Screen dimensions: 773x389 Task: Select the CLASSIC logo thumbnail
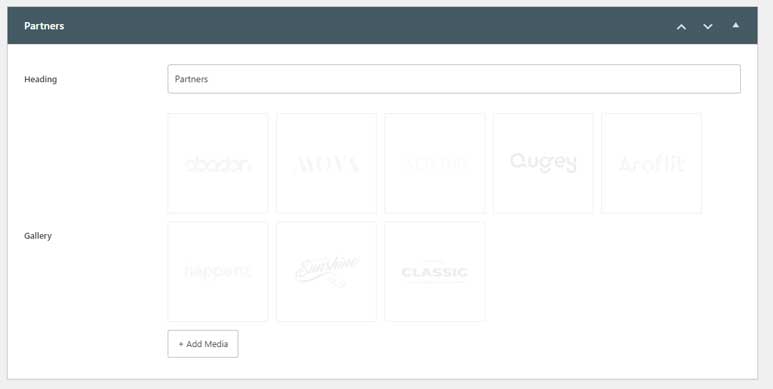pos(435,272)
